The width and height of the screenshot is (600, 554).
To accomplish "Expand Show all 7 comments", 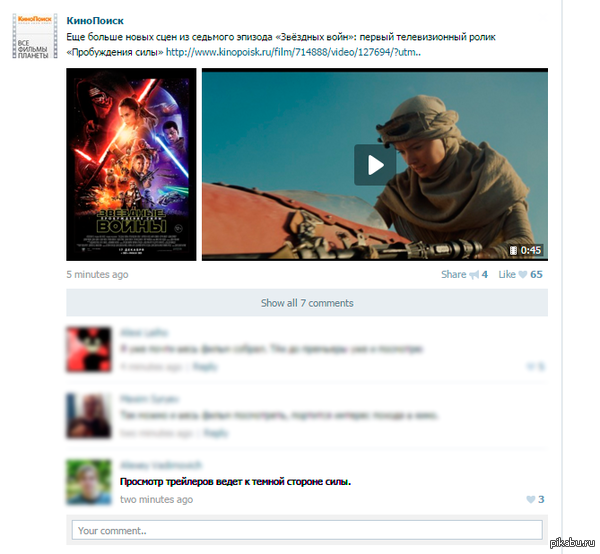I will click(307, 303).
